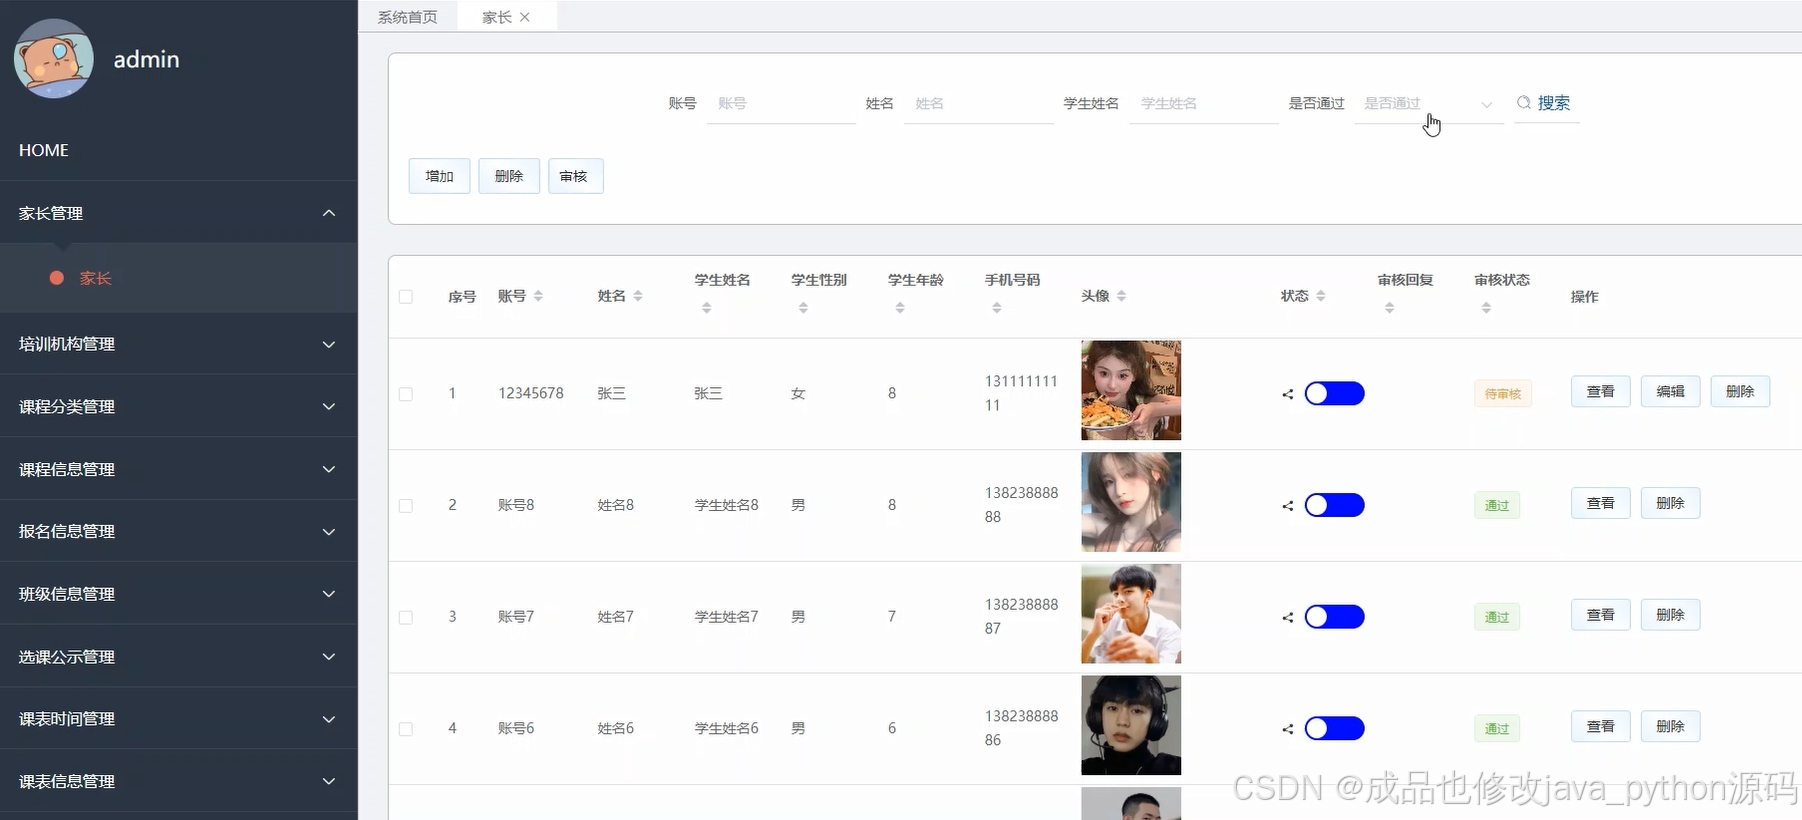This screenshot has width=1802, height=820.
Task: Sort by 账号 column arrows
Action: (x=538, y=296)
